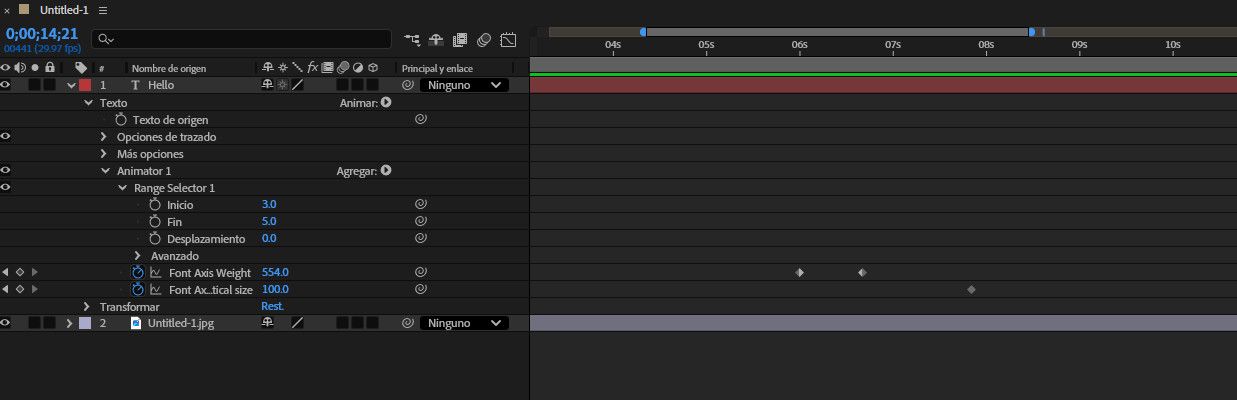Show the Font Axis Weight graph icon
The height and width of the screenshot is (400, 1237).
click(x=155, y=273)
